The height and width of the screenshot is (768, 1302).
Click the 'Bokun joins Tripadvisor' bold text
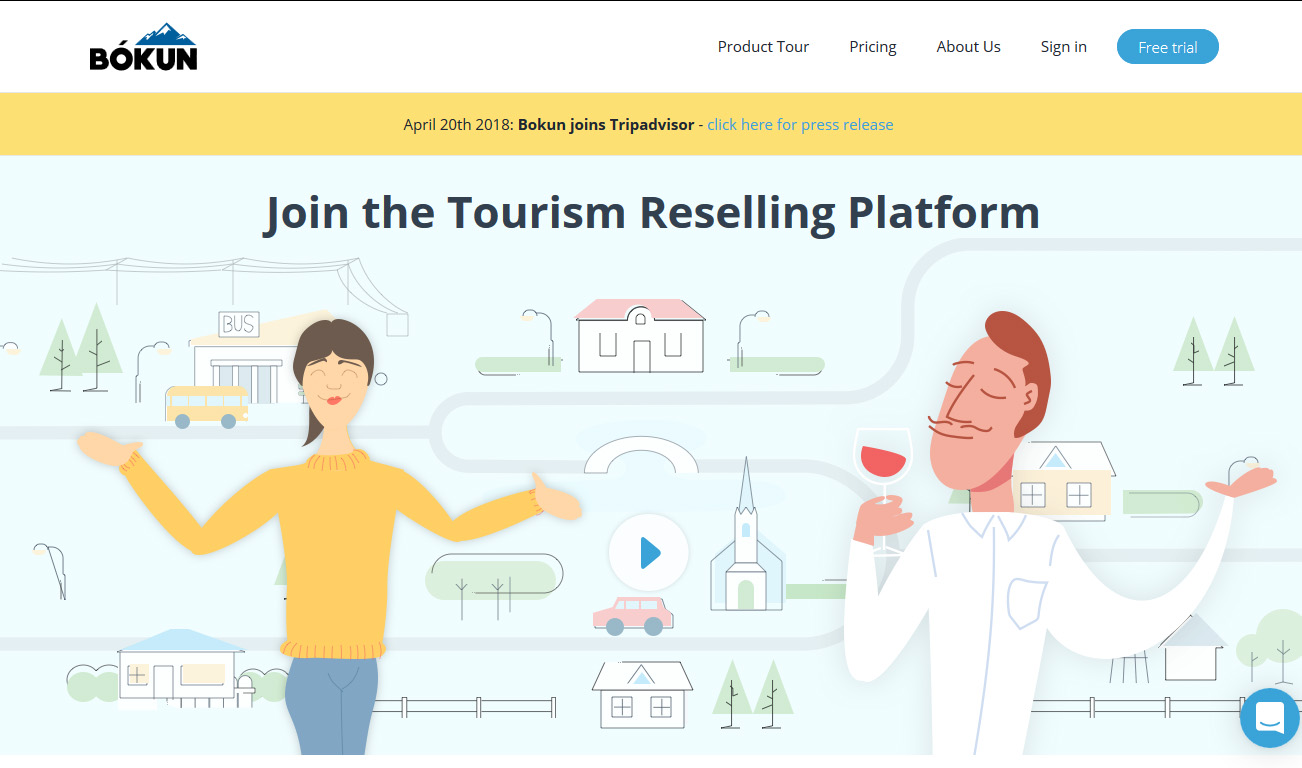[605, 125]
